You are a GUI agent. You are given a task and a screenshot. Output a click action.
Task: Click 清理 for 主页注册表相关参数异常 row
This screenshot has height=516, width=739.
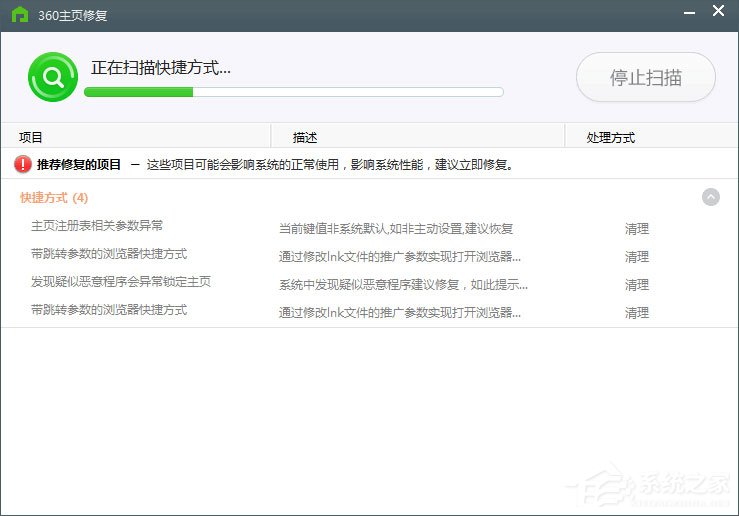click(x=637, y=229)
